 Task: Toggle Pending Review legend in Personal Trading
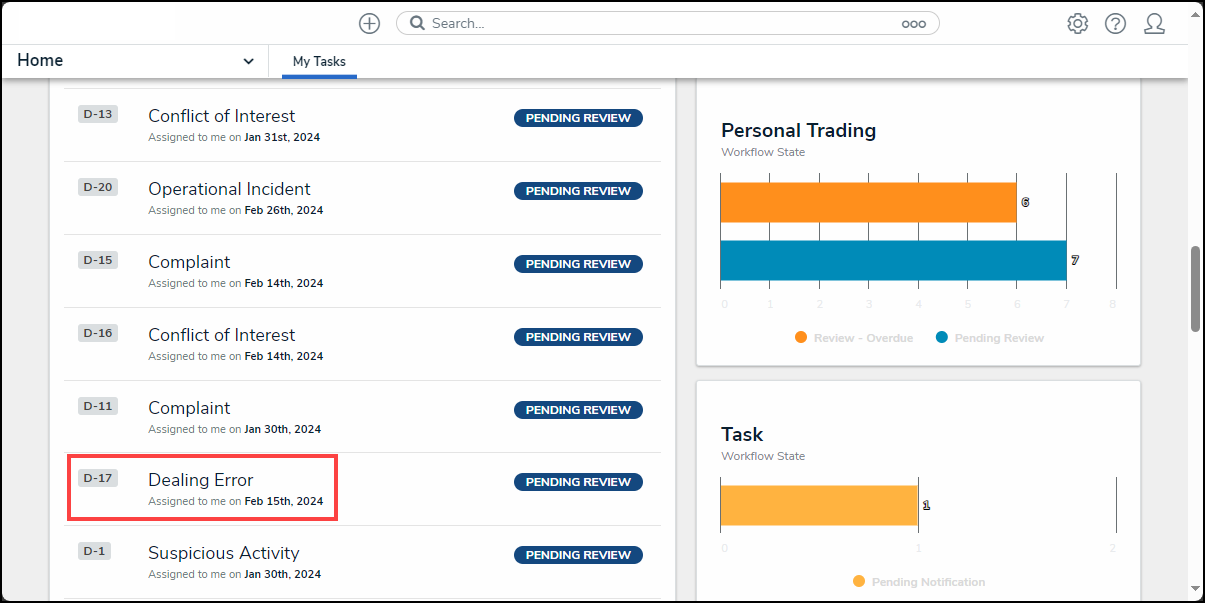[990, 338]
